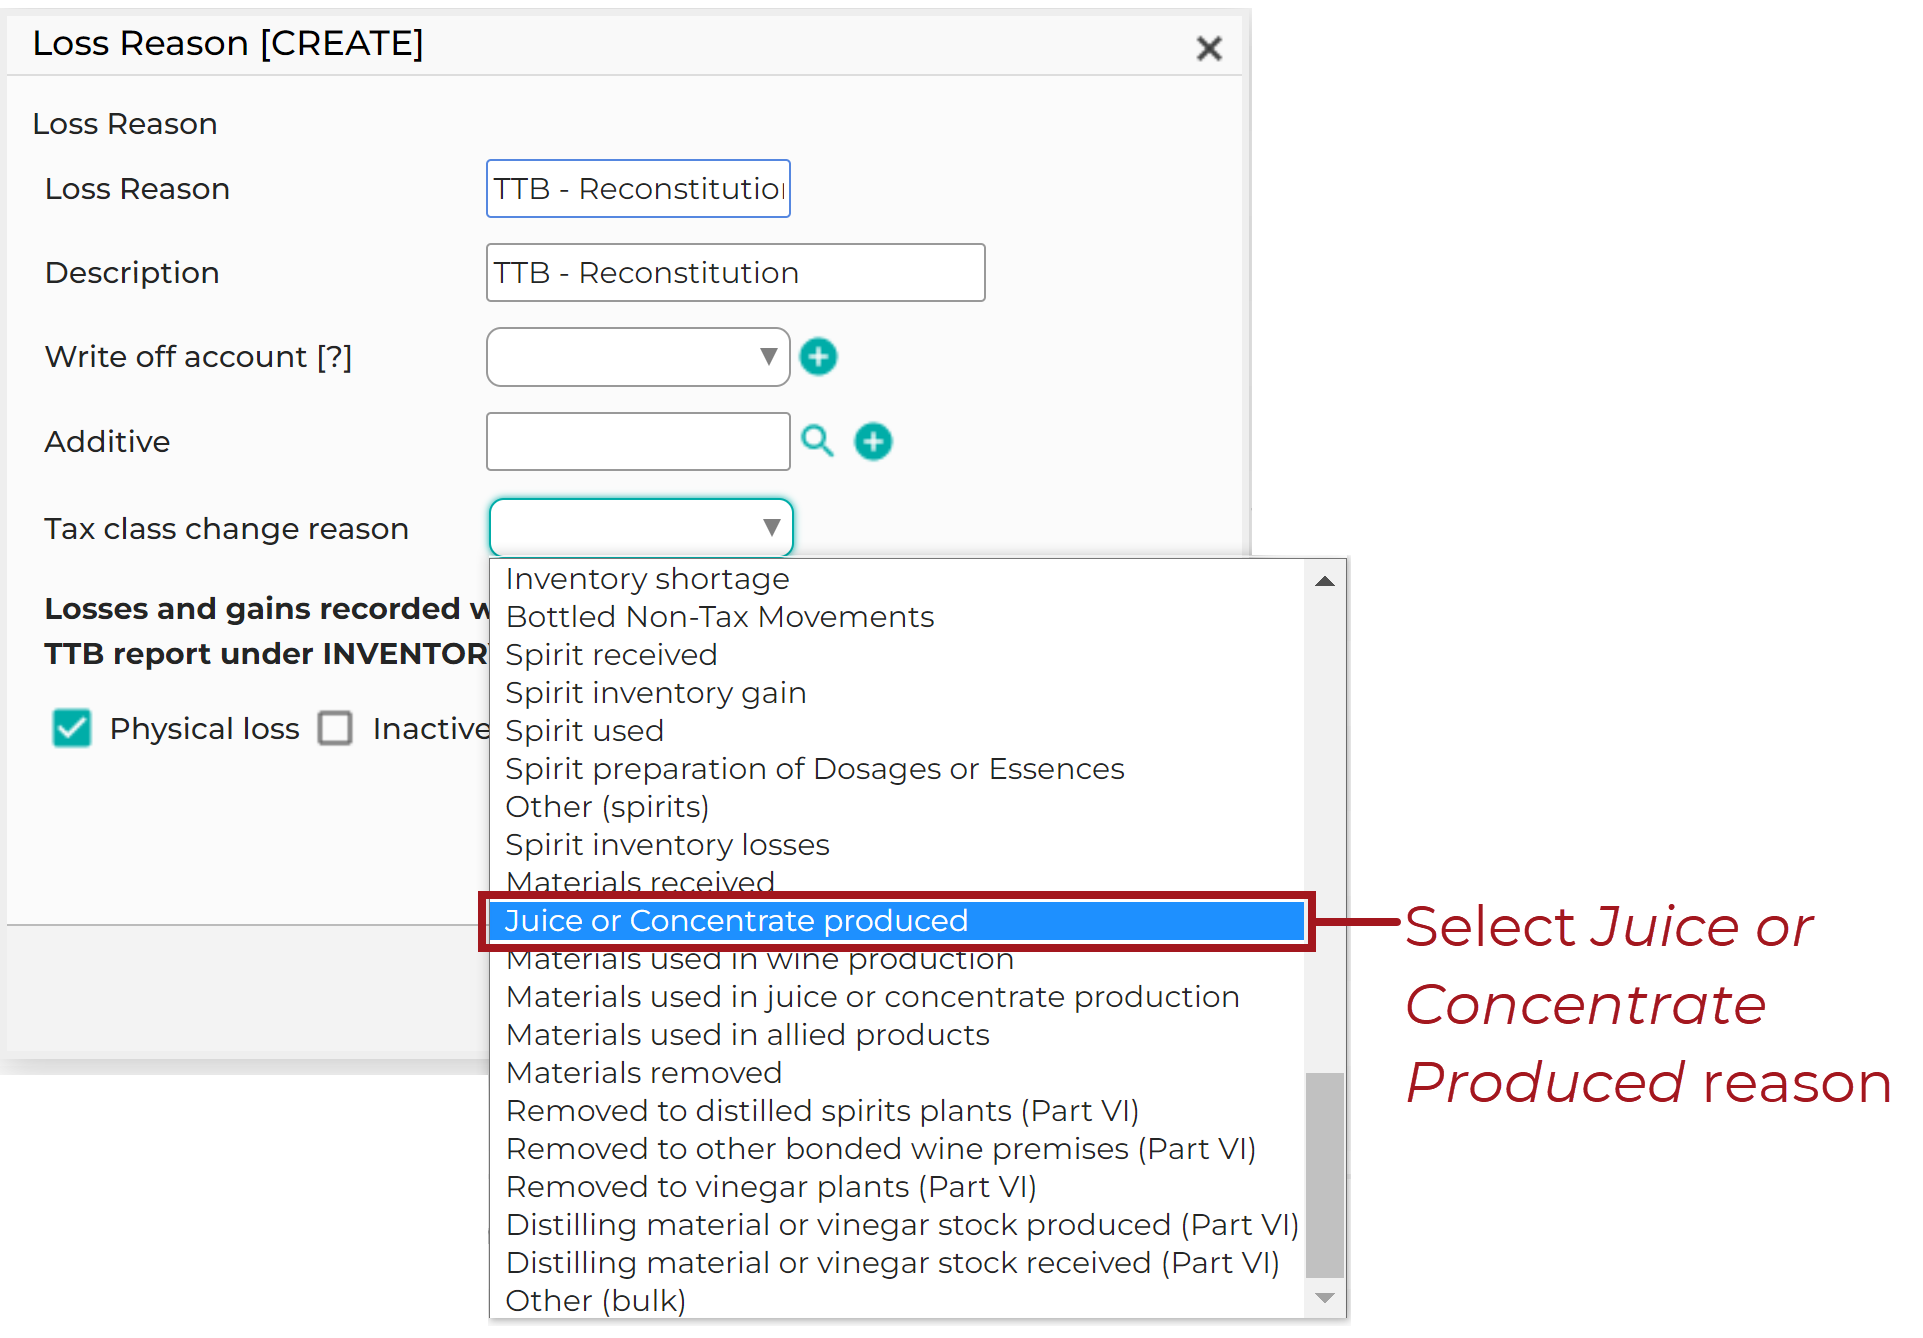This screenshot has height=1338, width=1923.
Task: Select Removed to other bonded wine premises
Action: (898, 1149)
